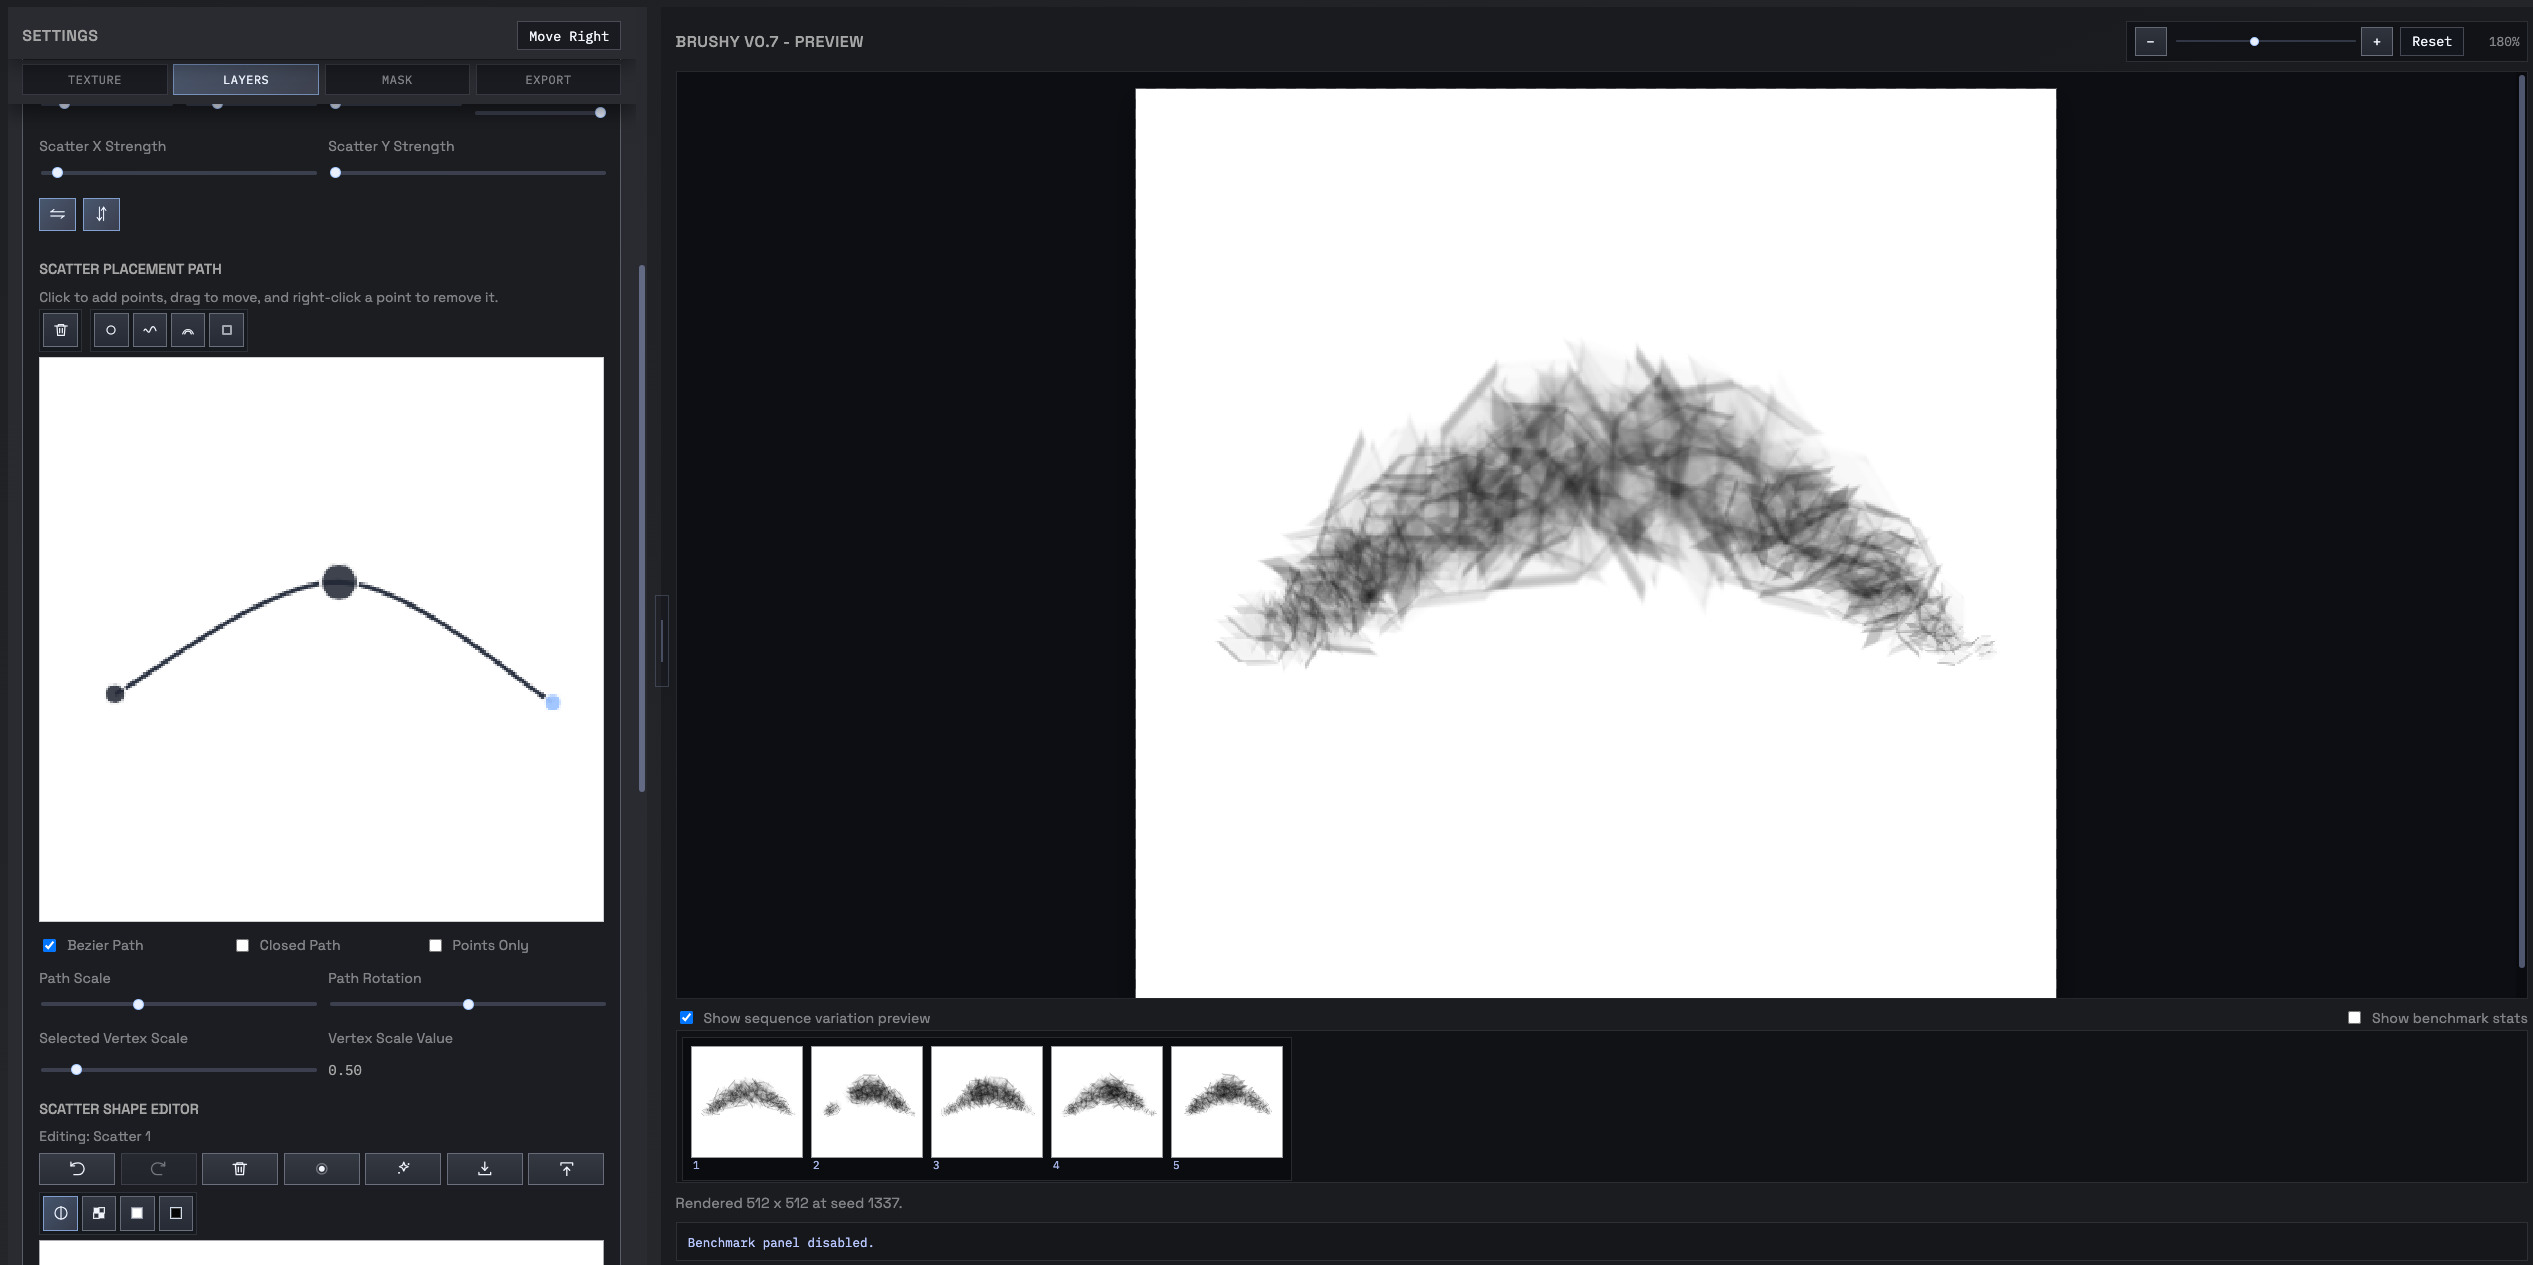
Task: Select the checkerboard background mode icon
Action: pyautogui.click(x=99, y=1213)
